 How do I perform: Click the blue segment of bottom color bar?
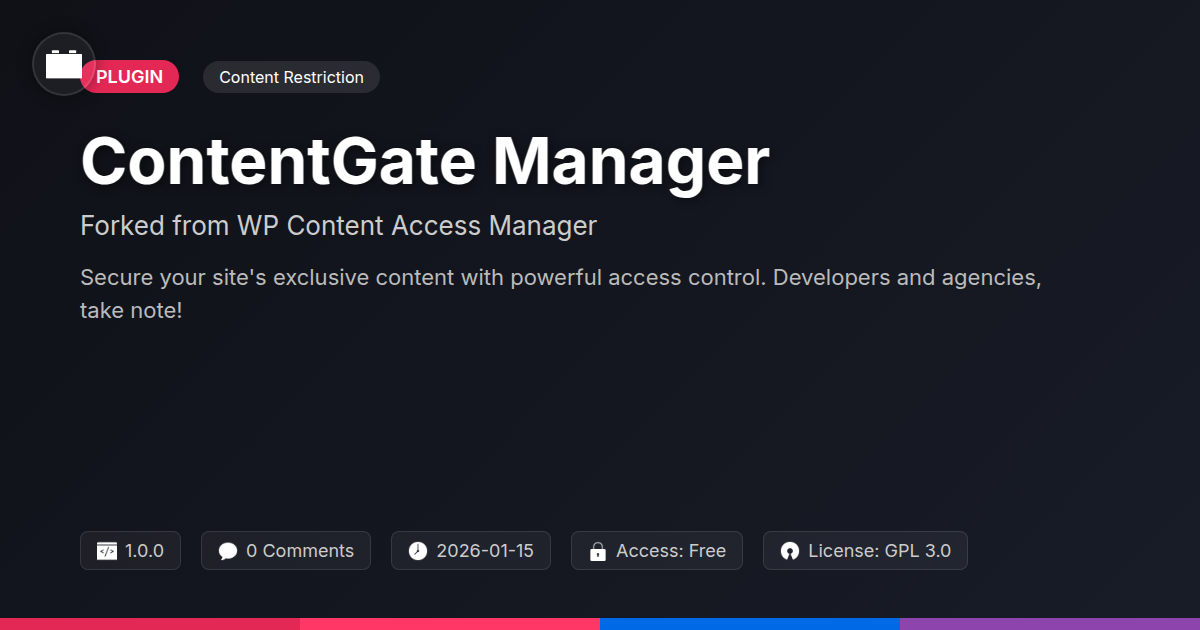tap(750, 624)
